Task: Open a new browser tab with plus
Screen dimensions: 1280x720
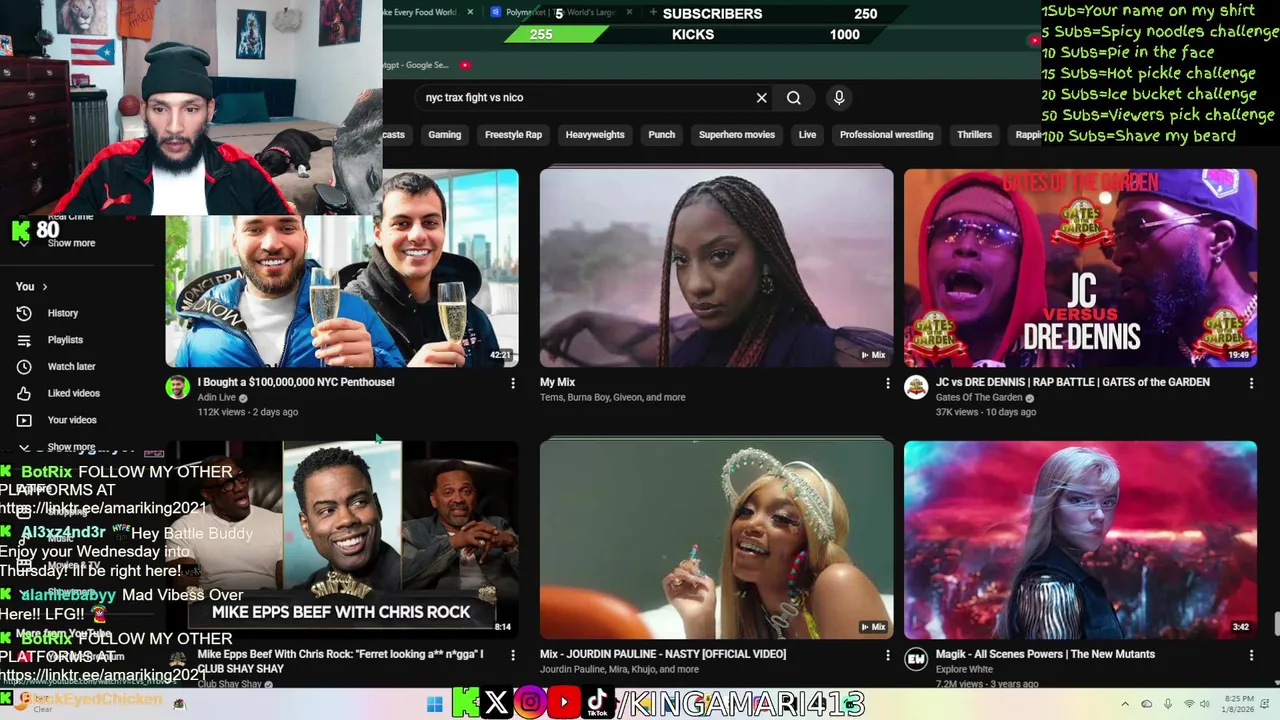Action: pos(653,12)
